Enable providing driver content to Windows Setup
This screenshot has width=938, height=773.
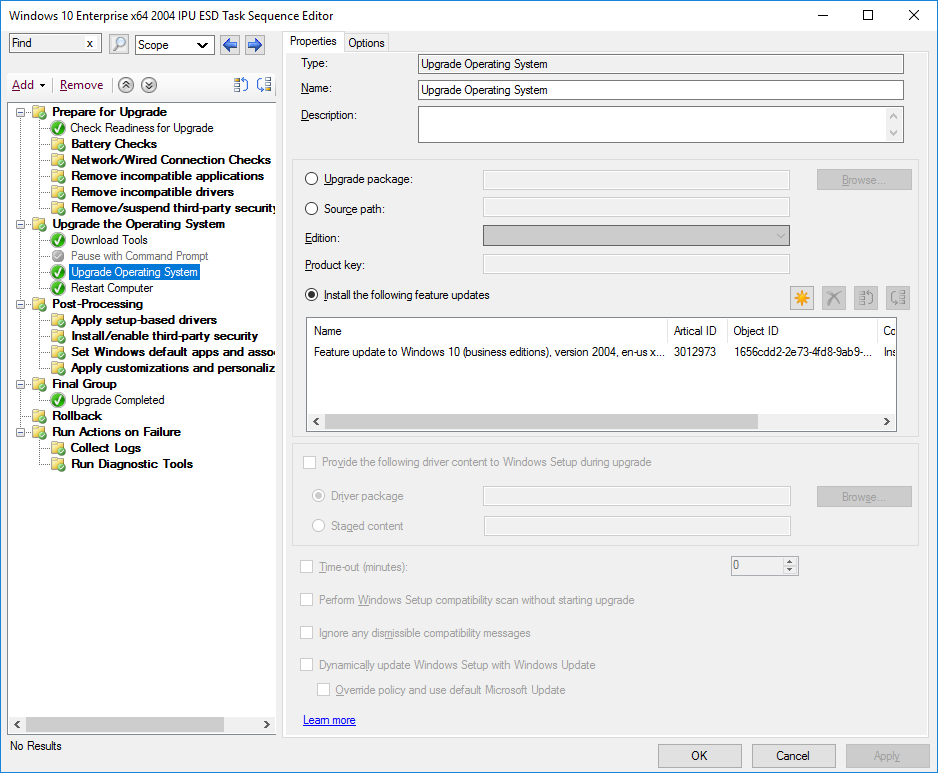coord(309,462)
